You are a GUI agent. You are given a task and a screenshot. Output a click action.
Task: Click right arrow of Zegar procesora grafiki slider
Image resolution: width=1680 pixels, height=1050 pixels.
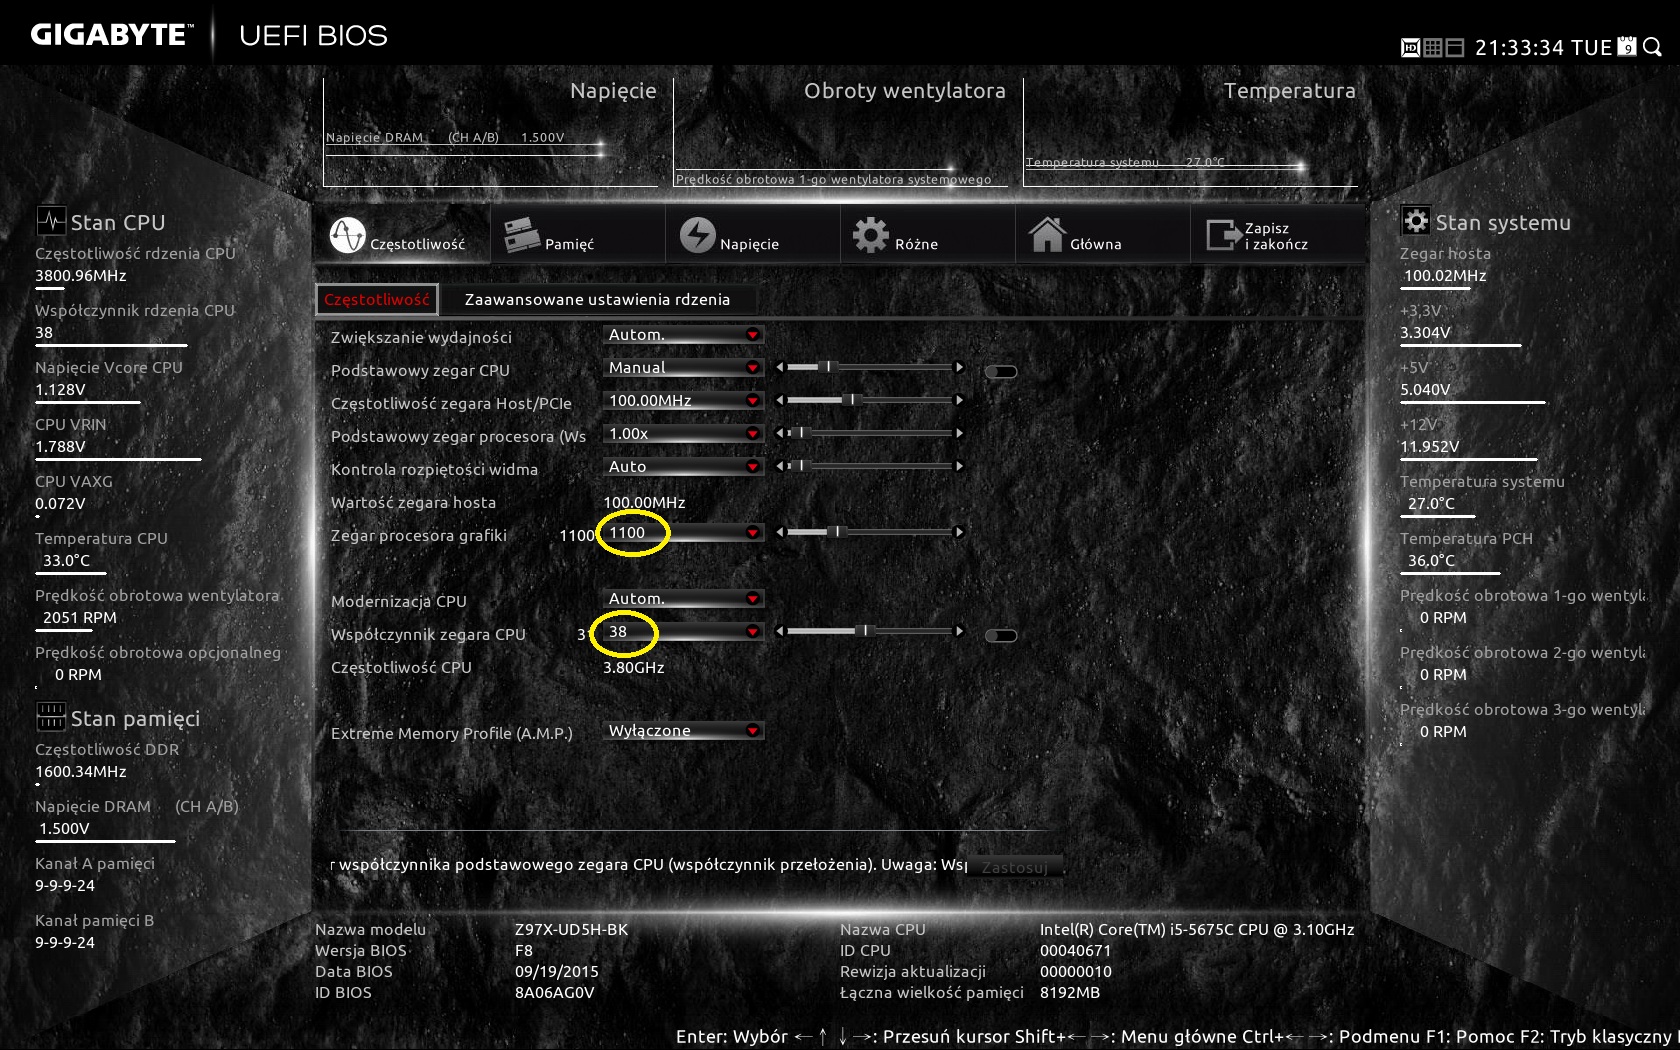coord(959,533)
